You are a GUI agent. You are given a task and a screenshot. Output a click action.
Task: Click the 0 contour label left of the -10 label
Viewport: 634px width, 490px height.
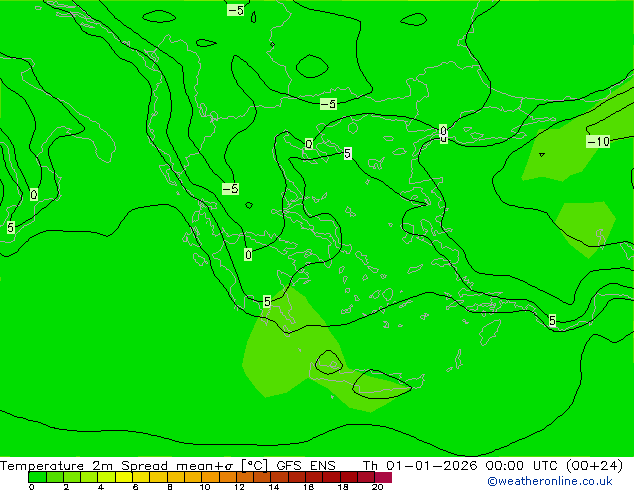point(444,131)
